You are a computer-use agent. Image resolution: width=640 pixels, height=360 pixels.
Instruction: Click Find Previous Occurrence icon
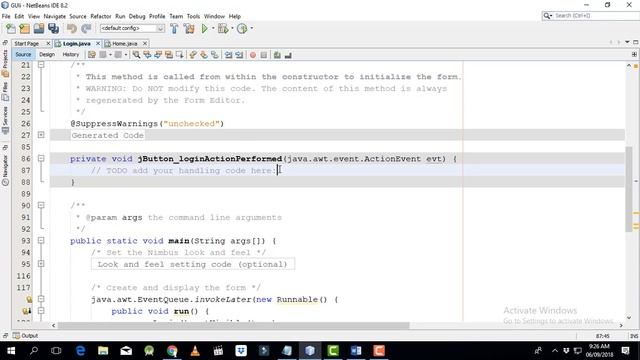[x=147, y=55]
